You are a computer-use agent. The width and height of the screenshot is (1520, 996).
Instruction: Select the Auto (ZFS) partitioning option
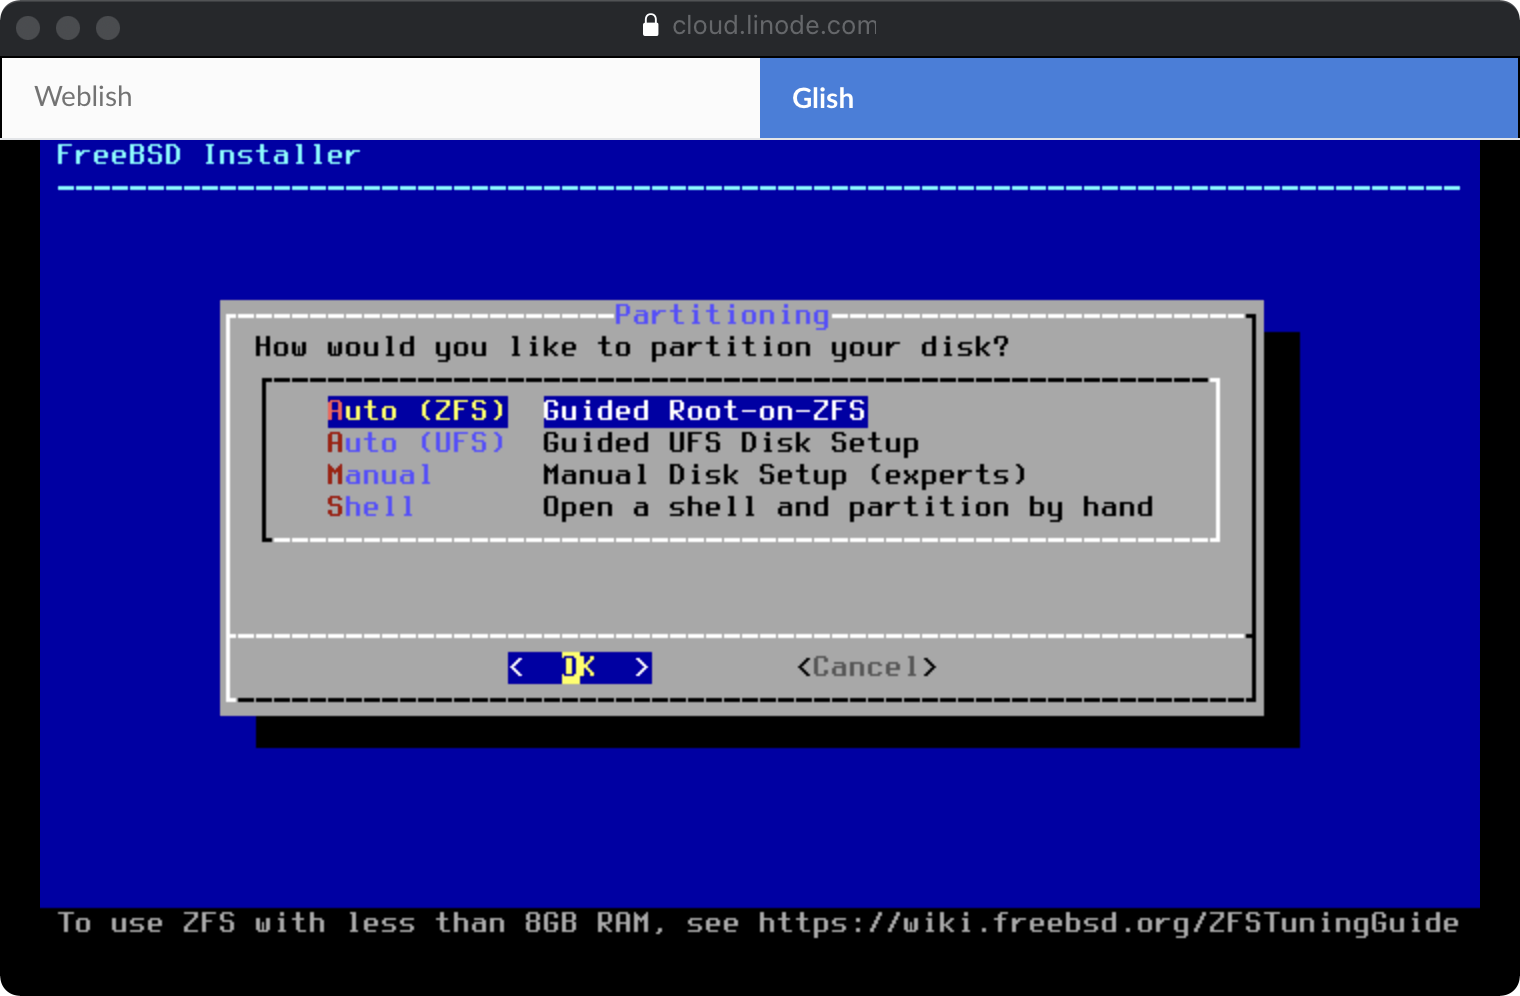[x=417, y=411]
